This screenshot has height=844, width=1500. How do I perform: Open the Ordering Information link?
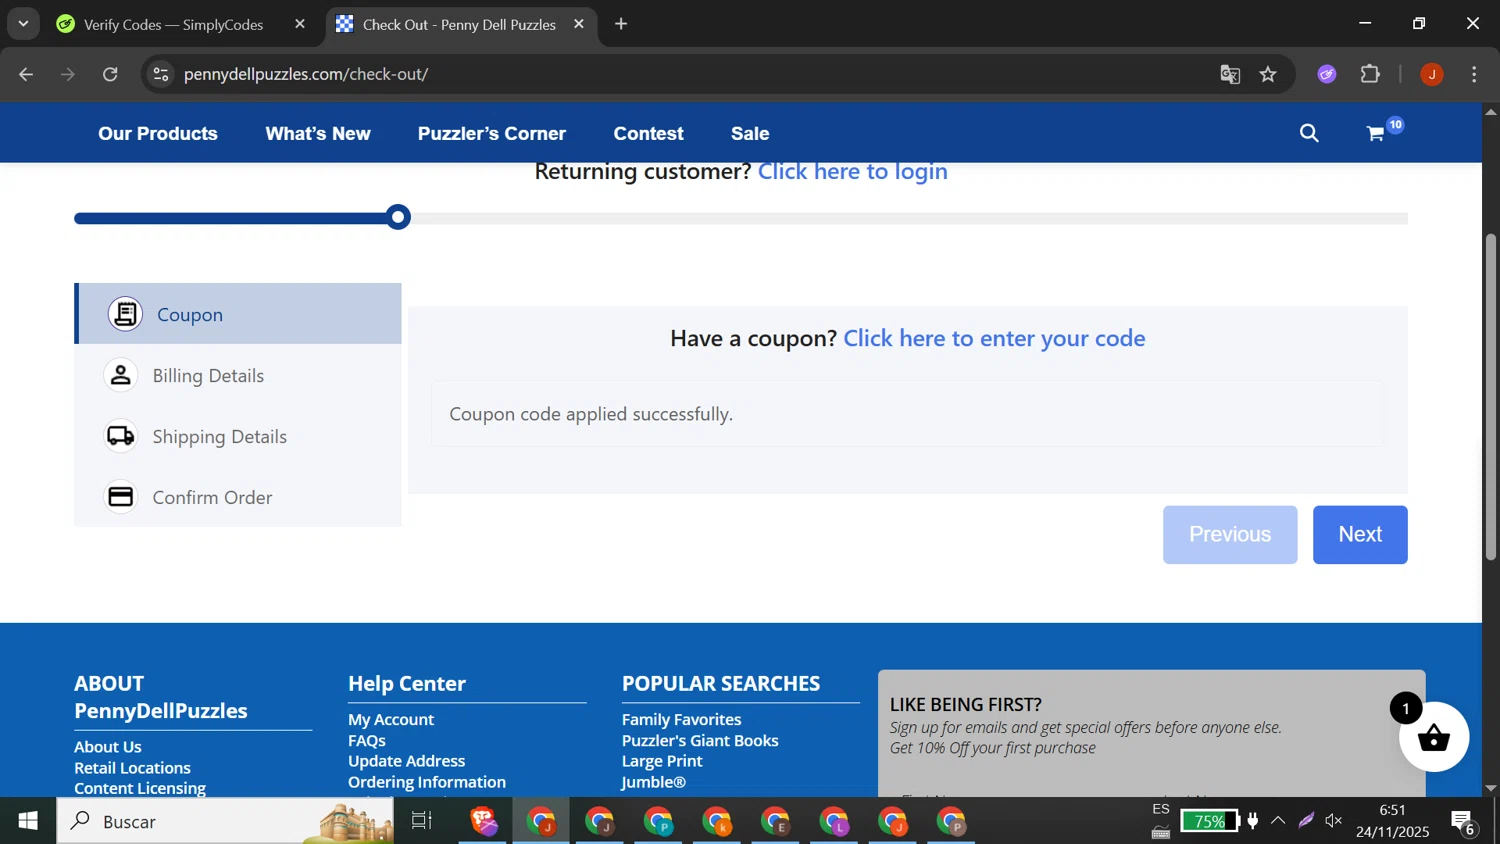427,782
